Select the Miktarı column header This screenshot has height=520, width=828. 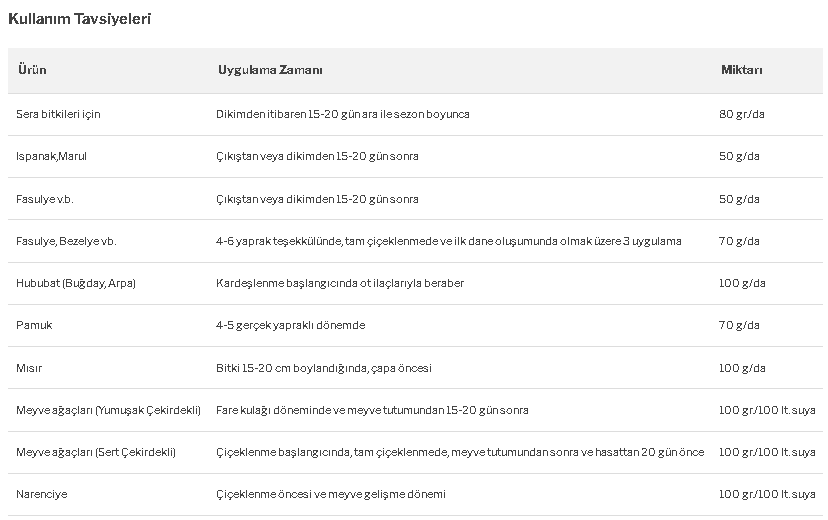pyautogui.click(x=742, y=70)
